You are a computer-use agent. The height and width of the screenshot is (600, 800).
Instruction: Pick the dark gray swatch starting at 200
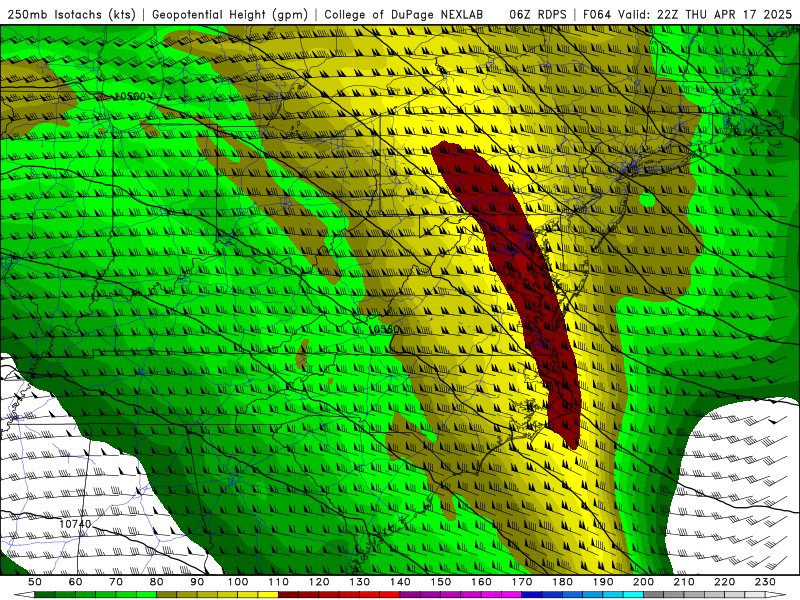click(x=654, y=594)
